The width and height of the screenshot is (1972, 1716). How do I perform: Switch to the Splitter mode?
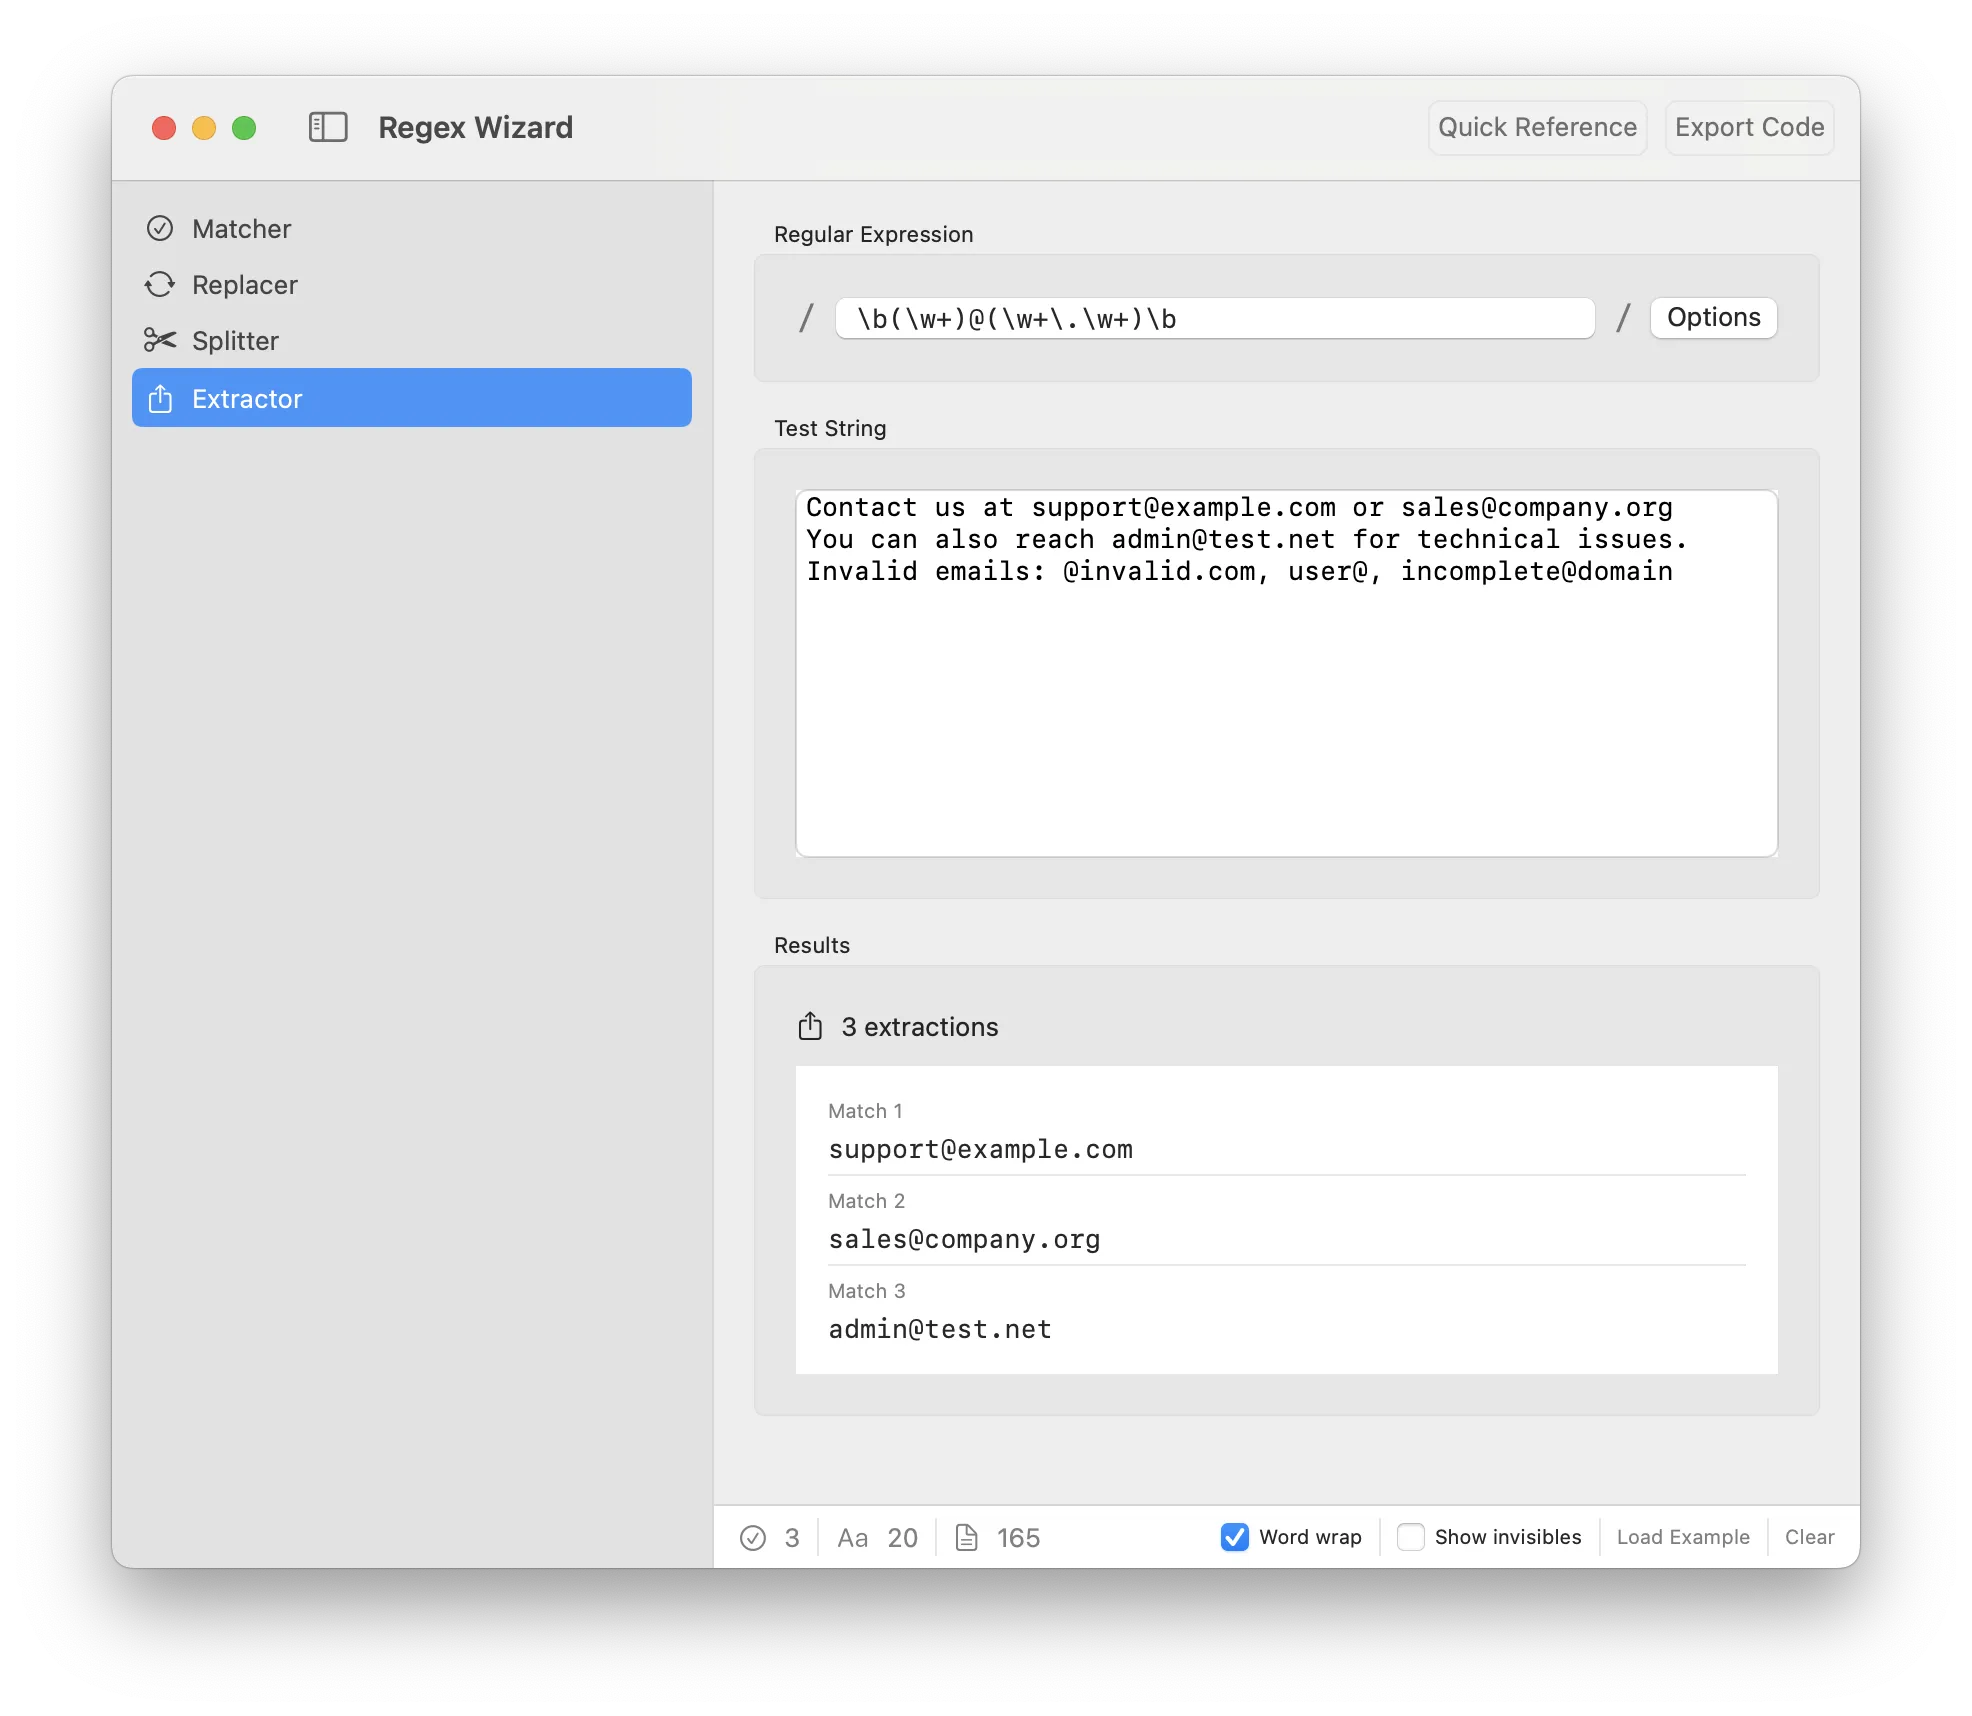click(235, 341)
